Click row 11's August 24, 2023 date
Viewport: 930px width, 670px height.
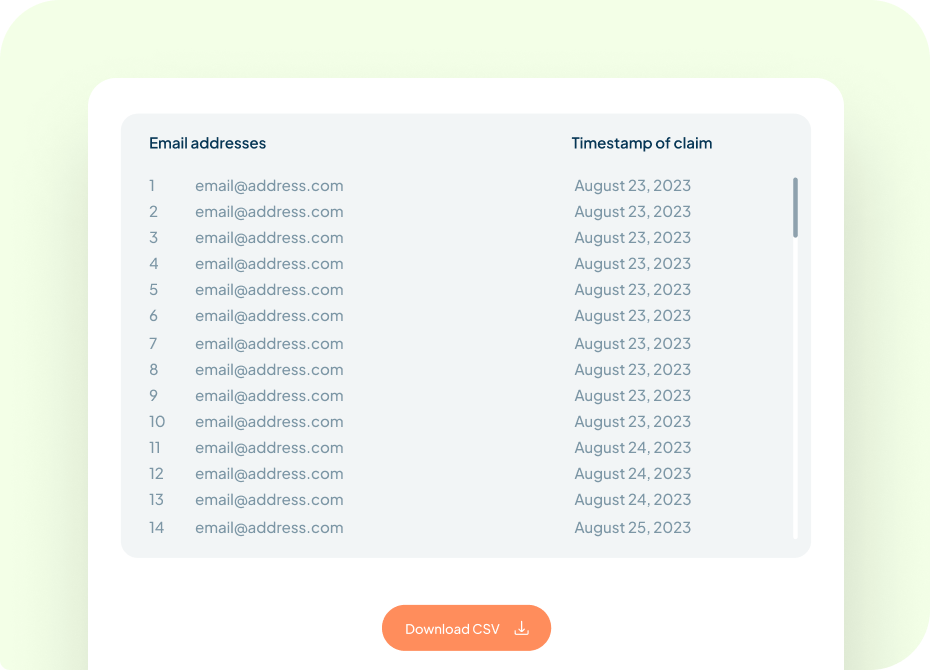[x=632, y=448]
